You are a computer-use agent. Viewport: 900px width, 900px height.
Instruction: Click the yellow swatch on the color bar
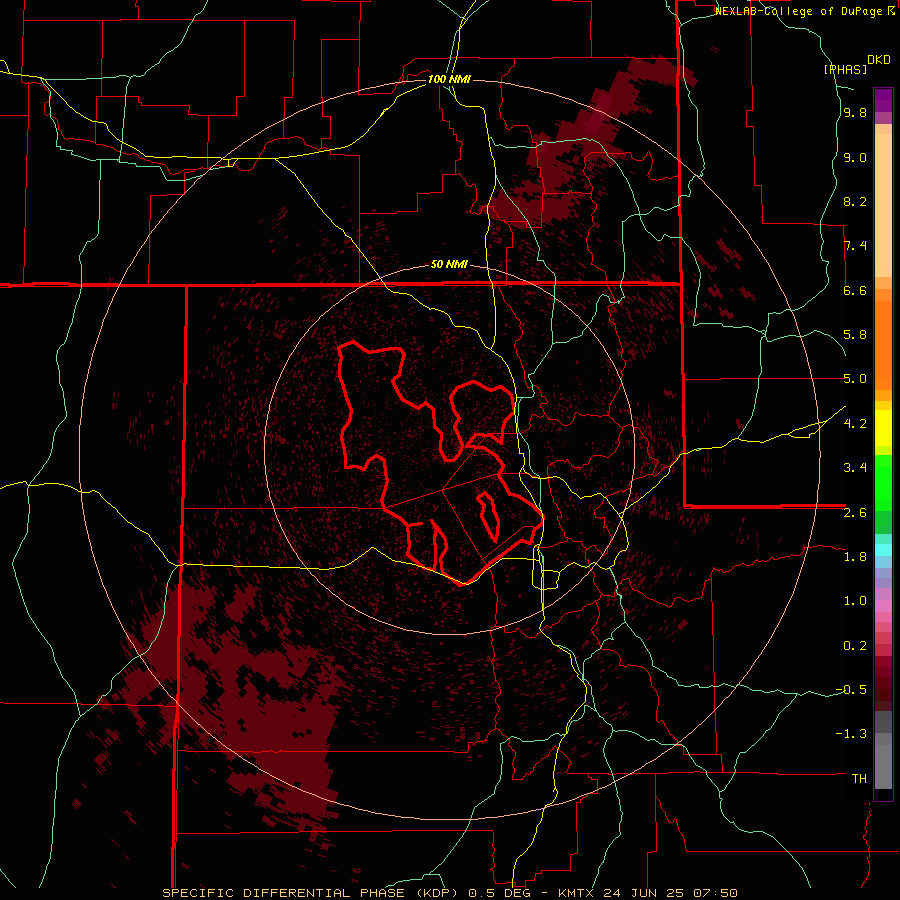(883, 428)
